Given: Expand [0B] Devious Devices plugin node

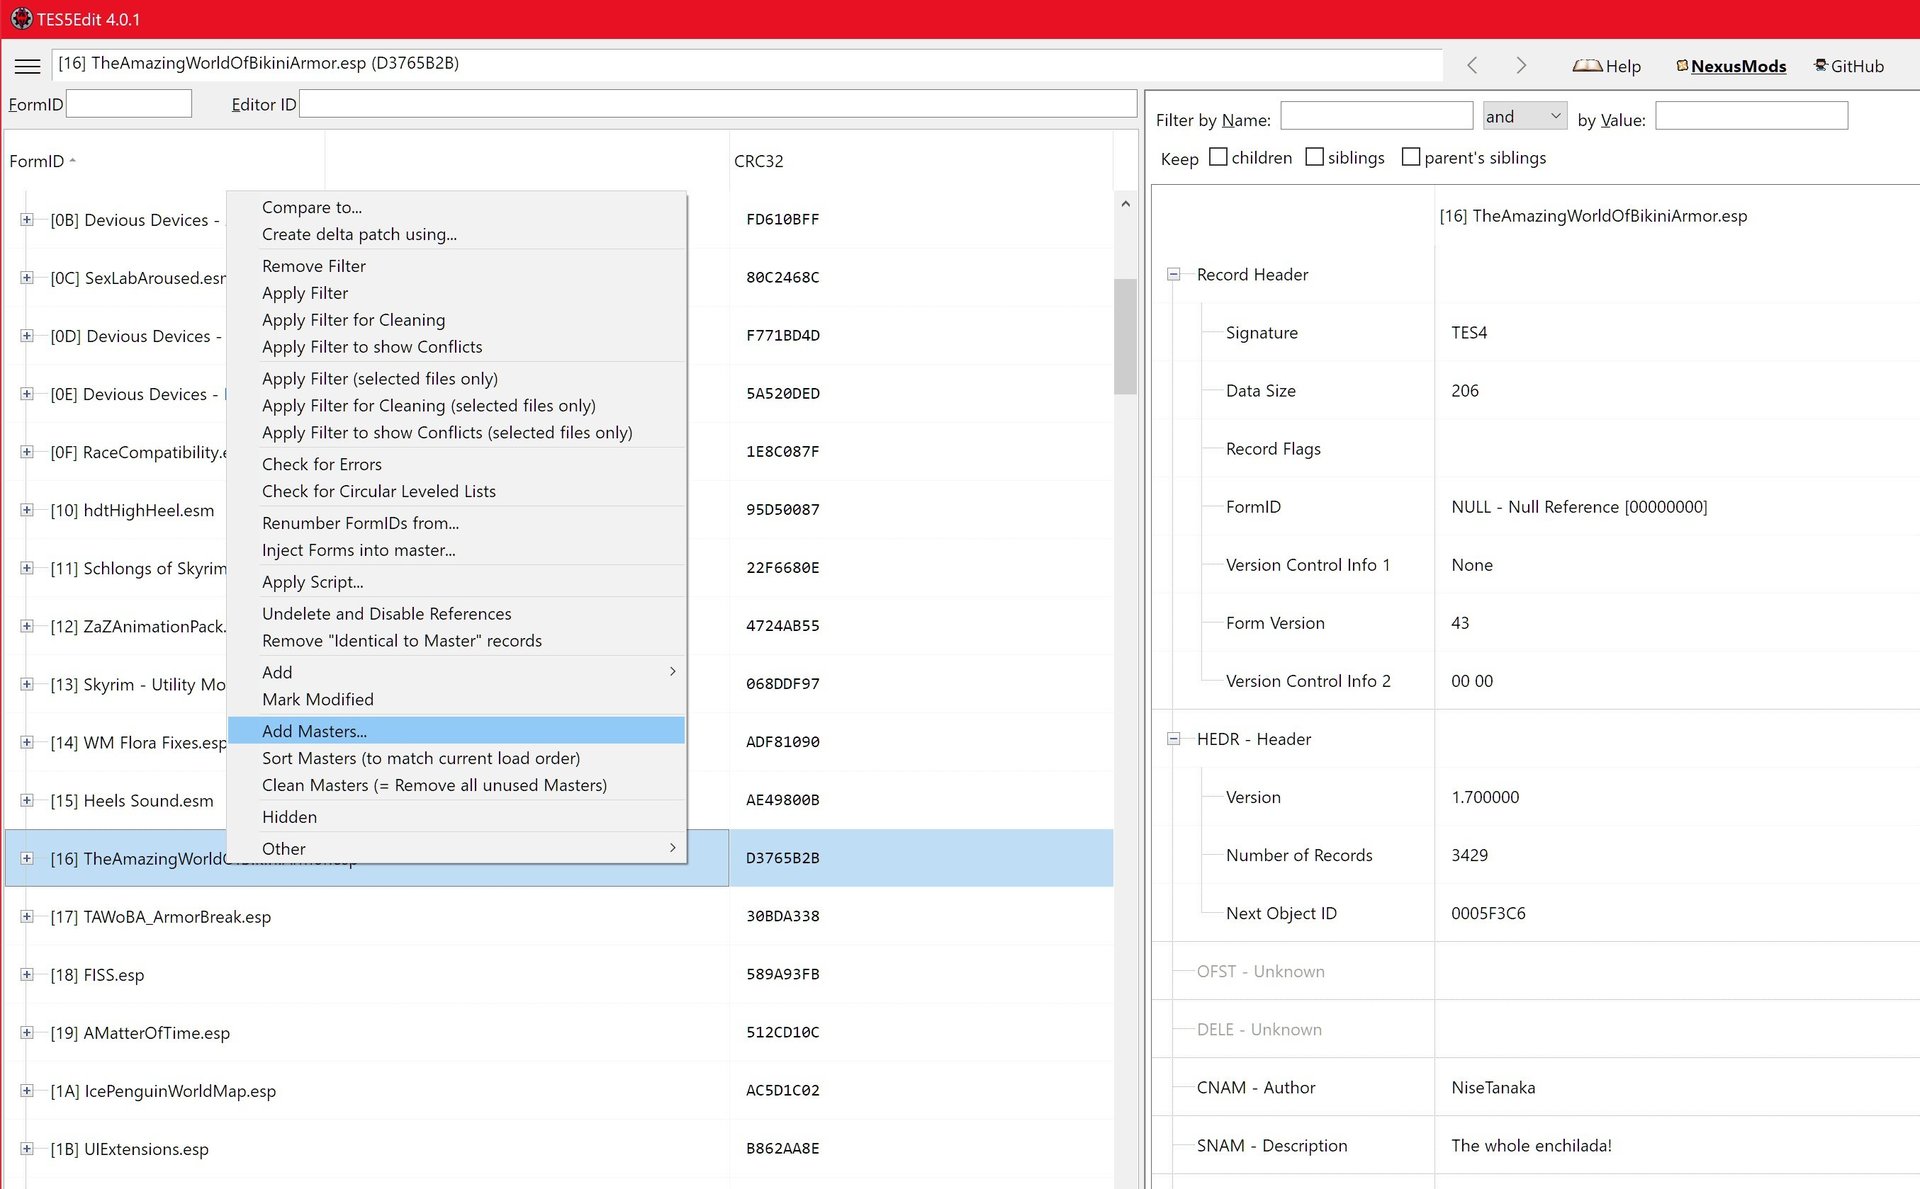Looking at the screenshot, I should click(x=27, y=220).
